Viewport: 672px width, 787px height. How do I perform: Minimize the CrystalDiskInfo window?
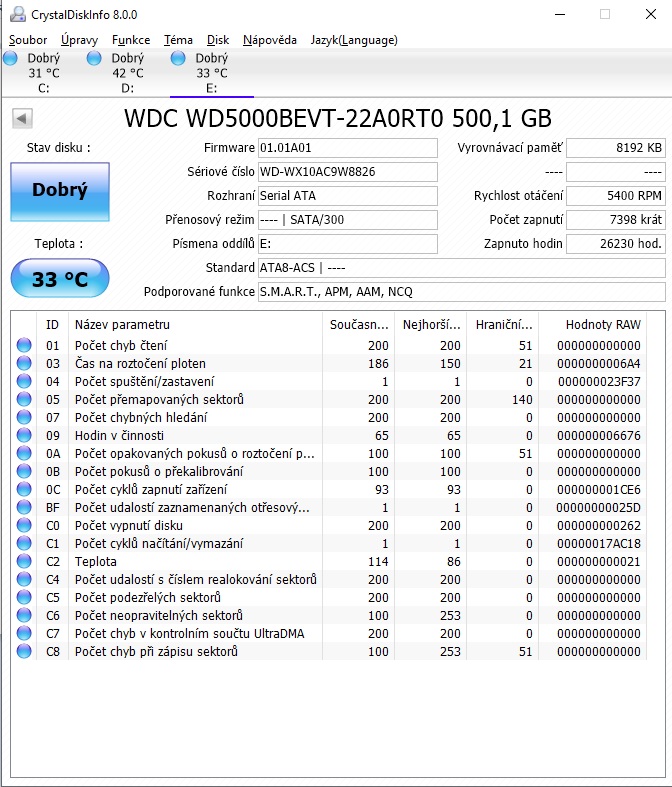pyautogui.click(x=560, y=15)
